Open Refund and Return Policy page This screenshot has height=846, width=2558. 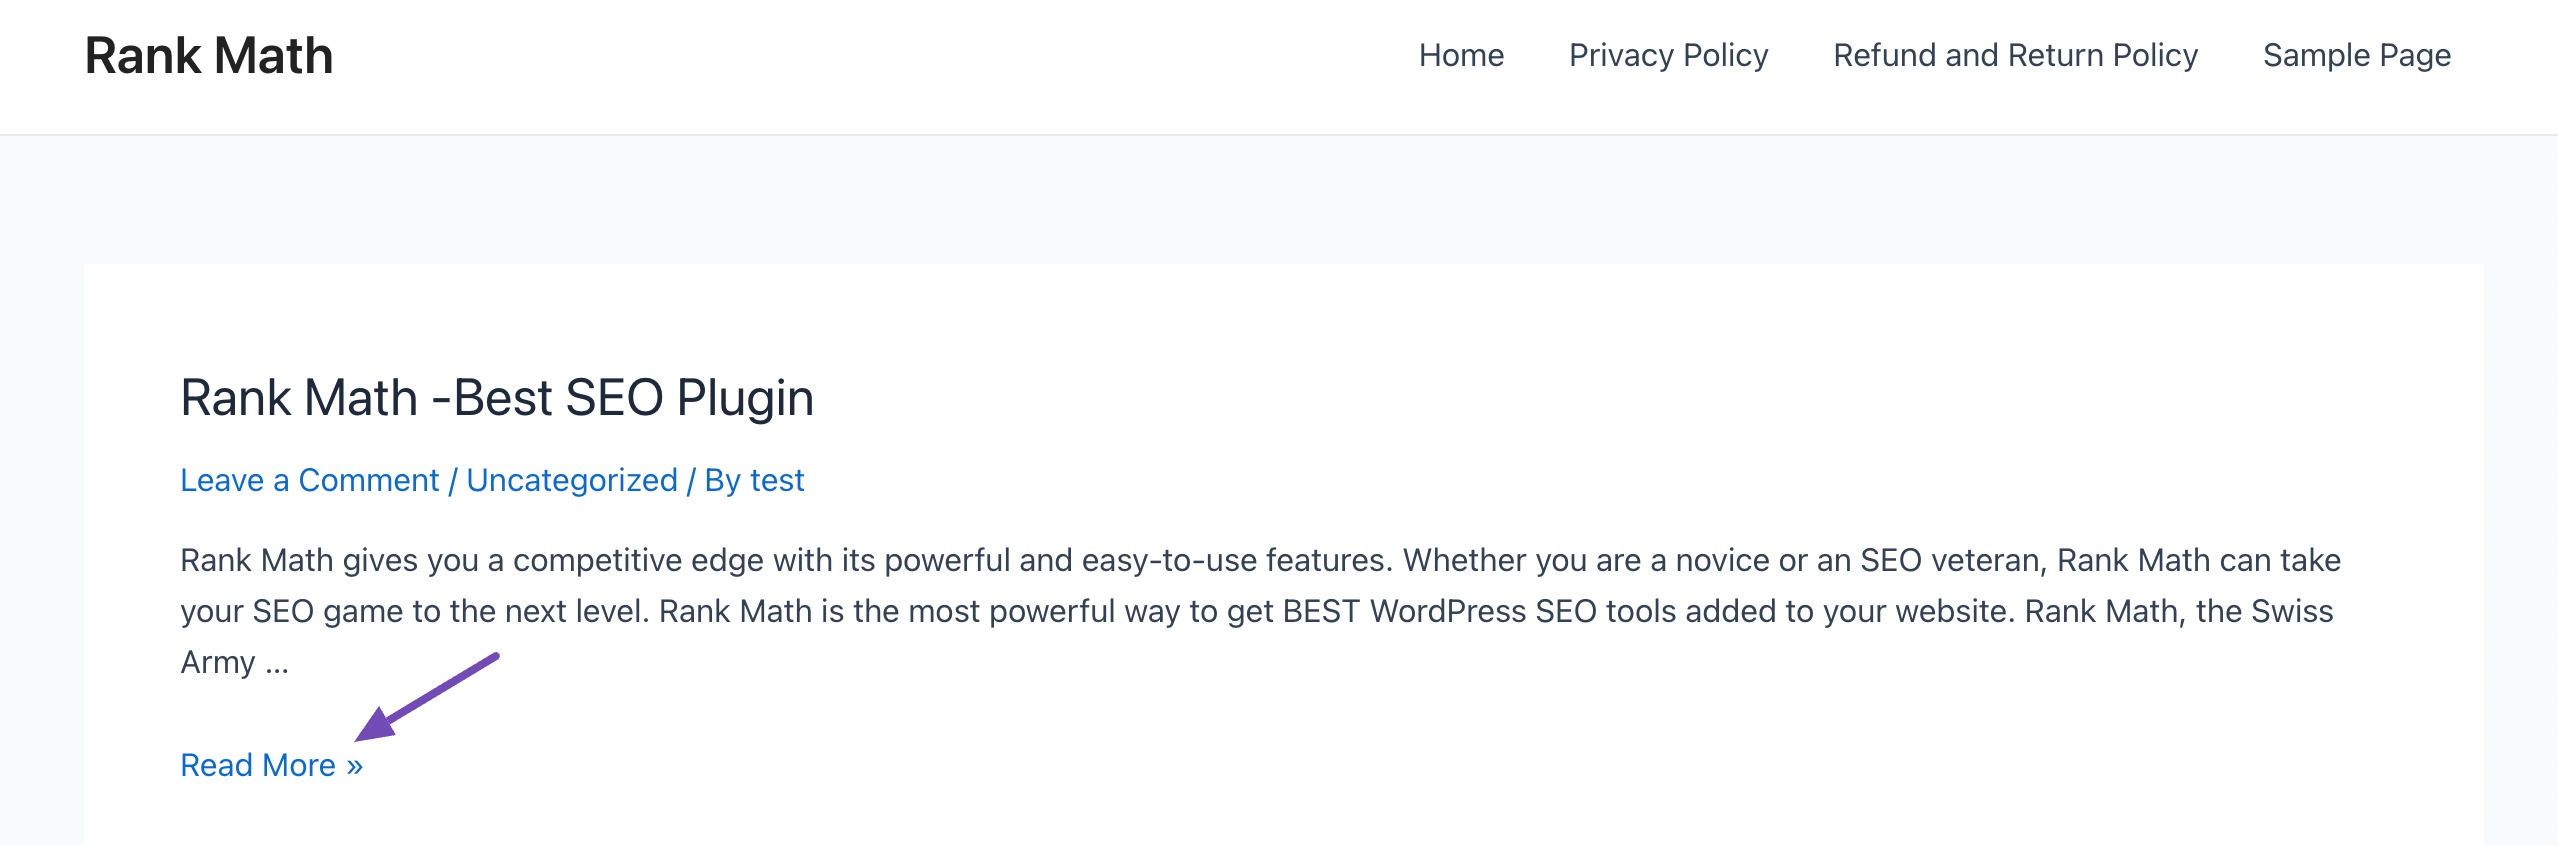pos(2015,56)
